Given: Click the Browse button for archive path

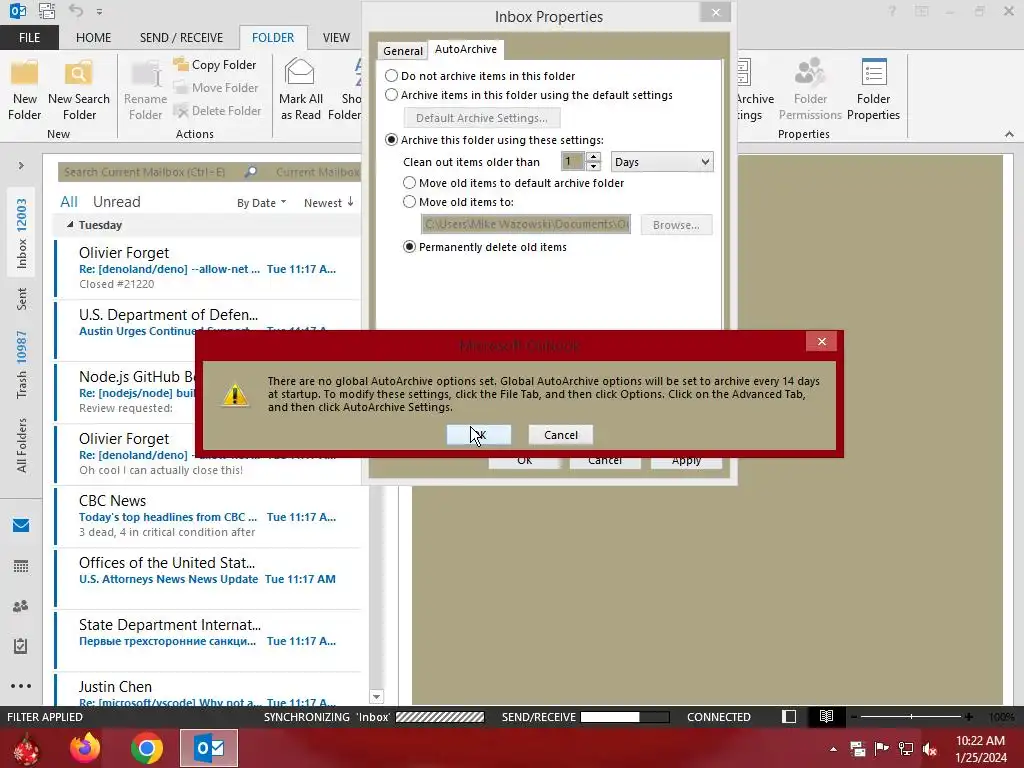Looking at the screenshot, I should tap(676, 225).
